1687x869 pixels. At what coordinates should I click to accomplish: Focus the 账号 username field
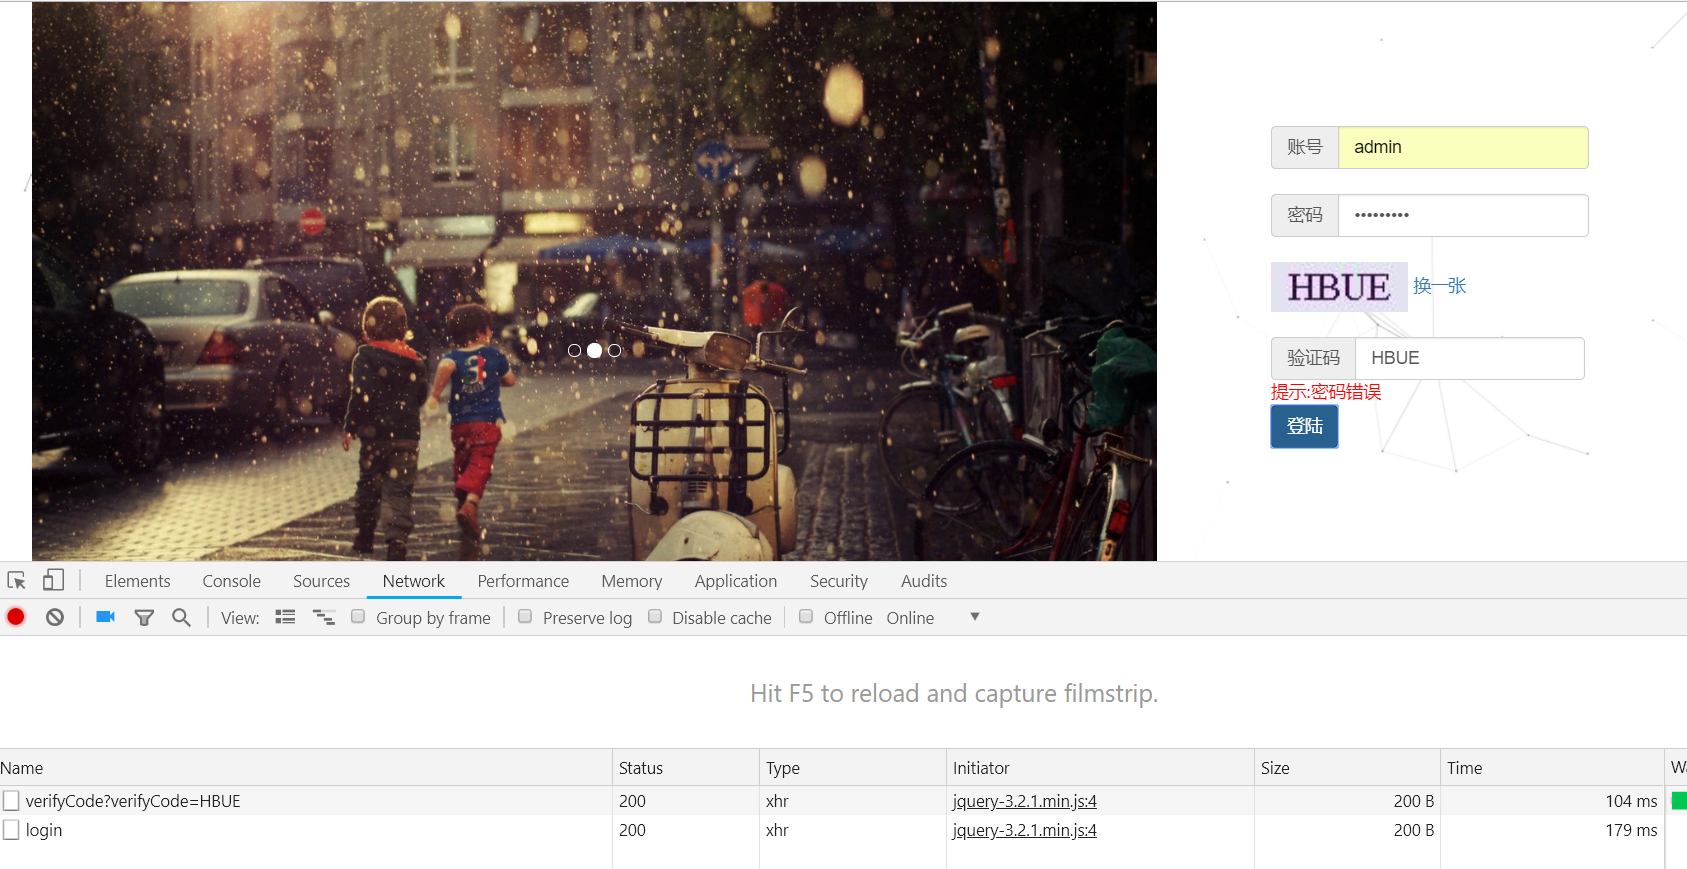pos(1462,147)
